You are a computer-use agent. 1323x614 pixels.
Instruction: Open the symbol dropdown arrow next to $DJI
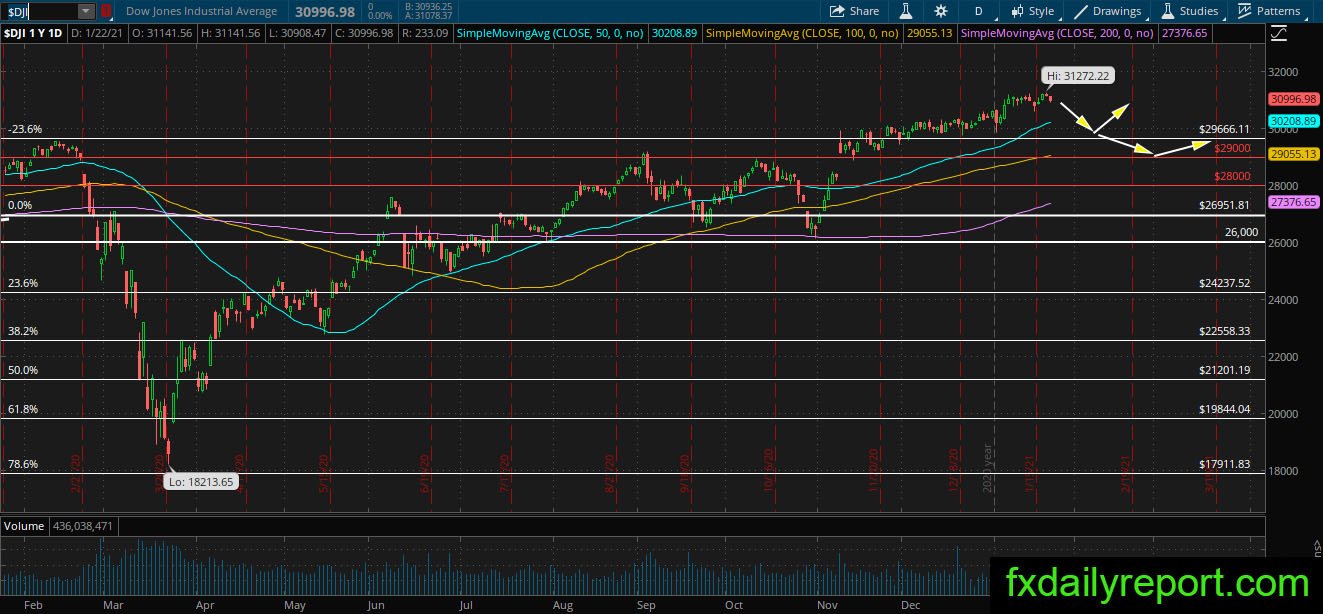pos(86,11)
